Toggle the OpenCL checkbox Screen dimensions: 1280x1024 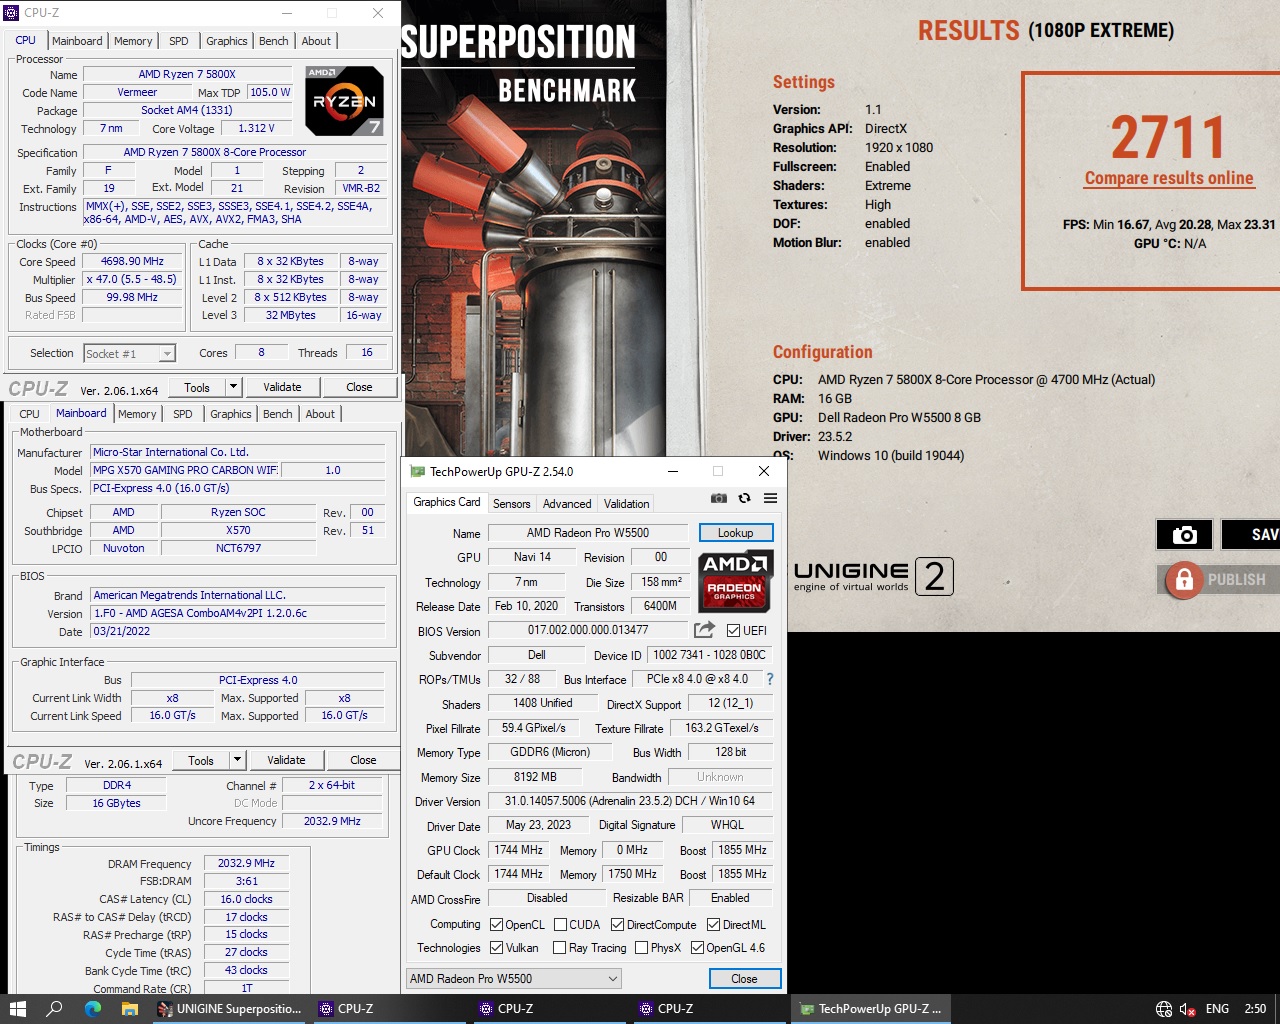pyautogui.click(x=496, y=925)
